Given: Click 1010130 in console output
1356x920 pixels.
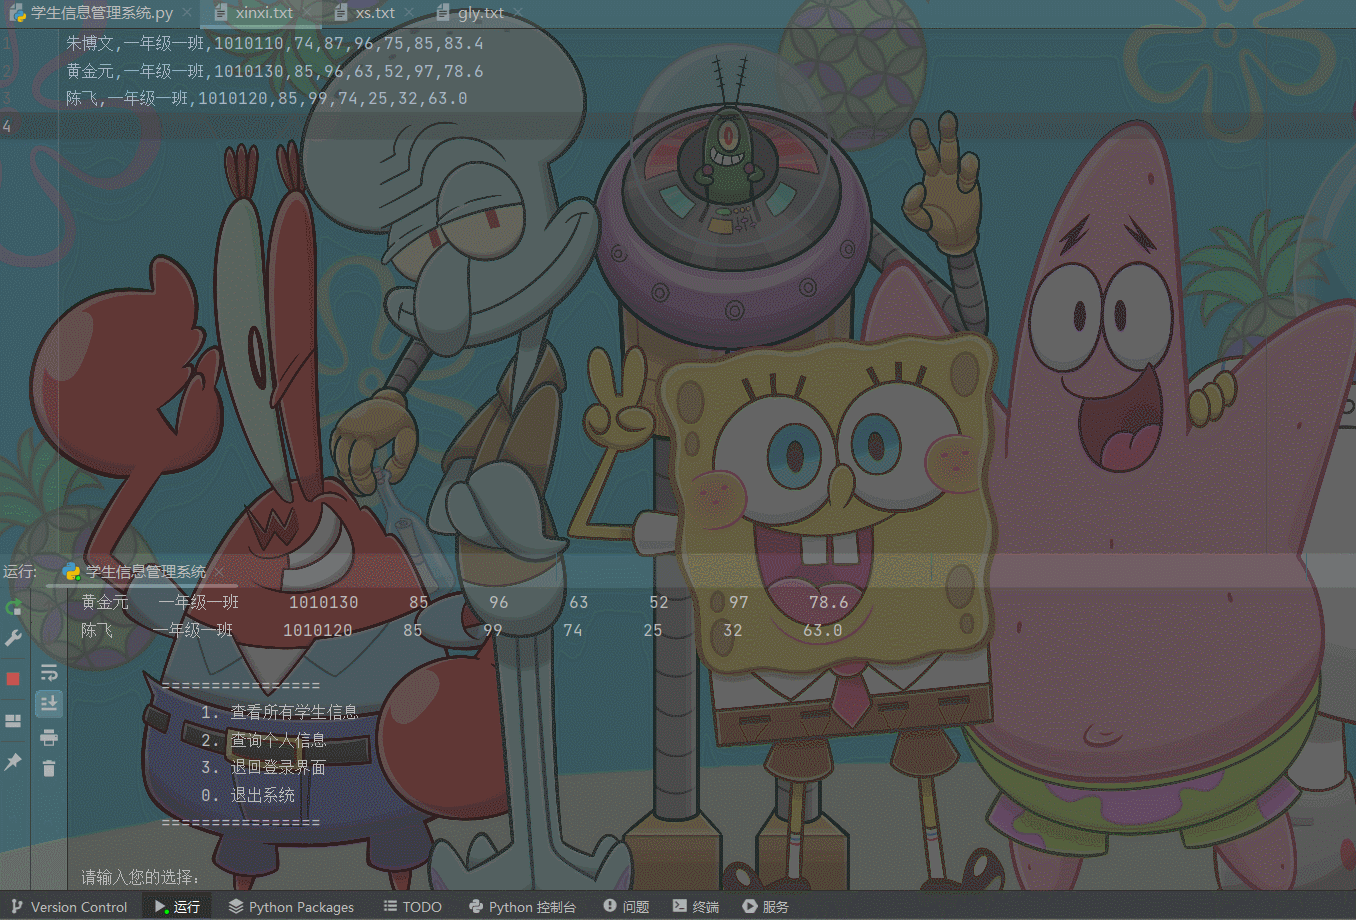Looking at the screenshot, I should coord(323,602).
